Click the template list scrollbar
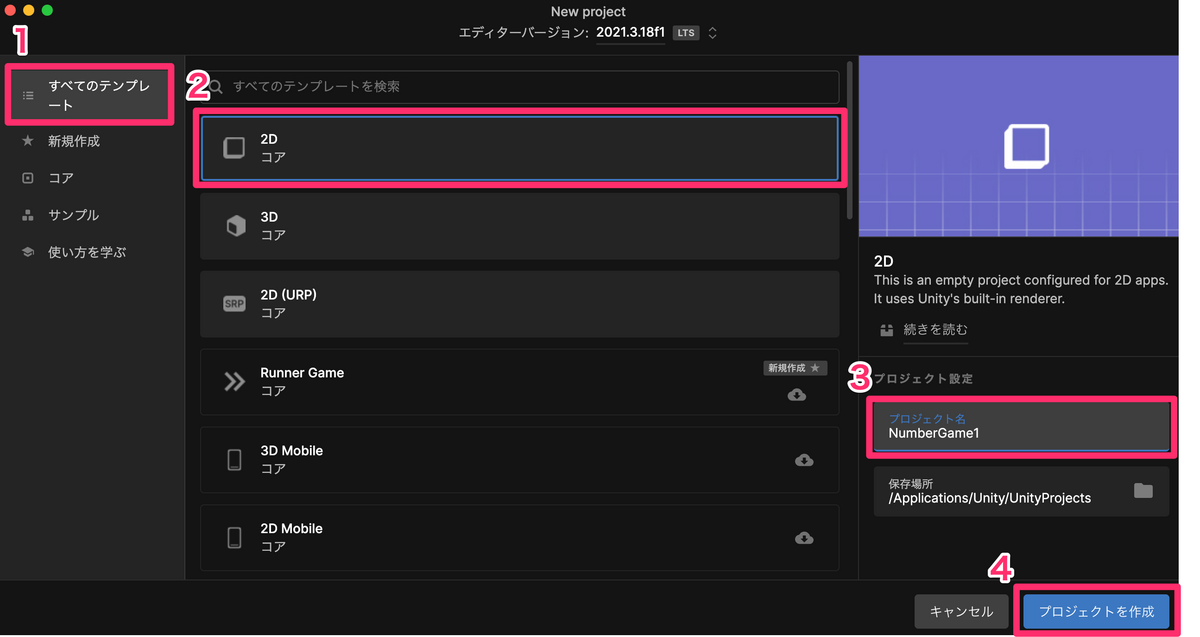This screenshot has width=1200, height=637. coord(851,140)
